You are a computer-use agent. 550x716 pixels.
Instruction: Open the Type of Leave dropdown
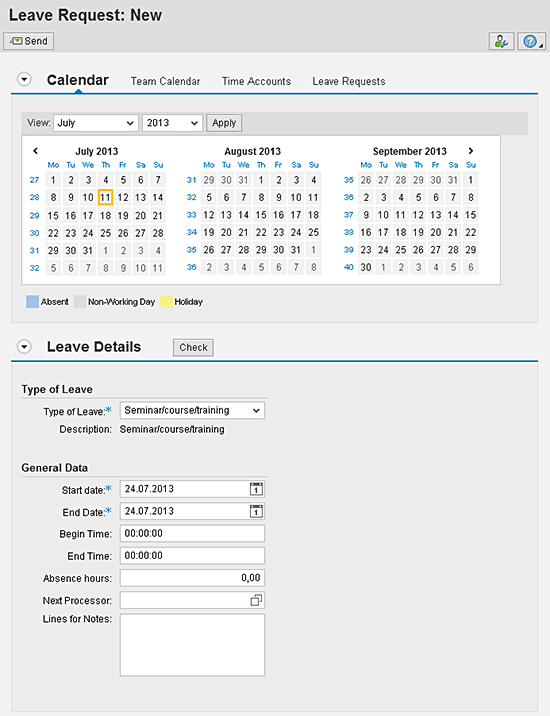tap(192, 410)
